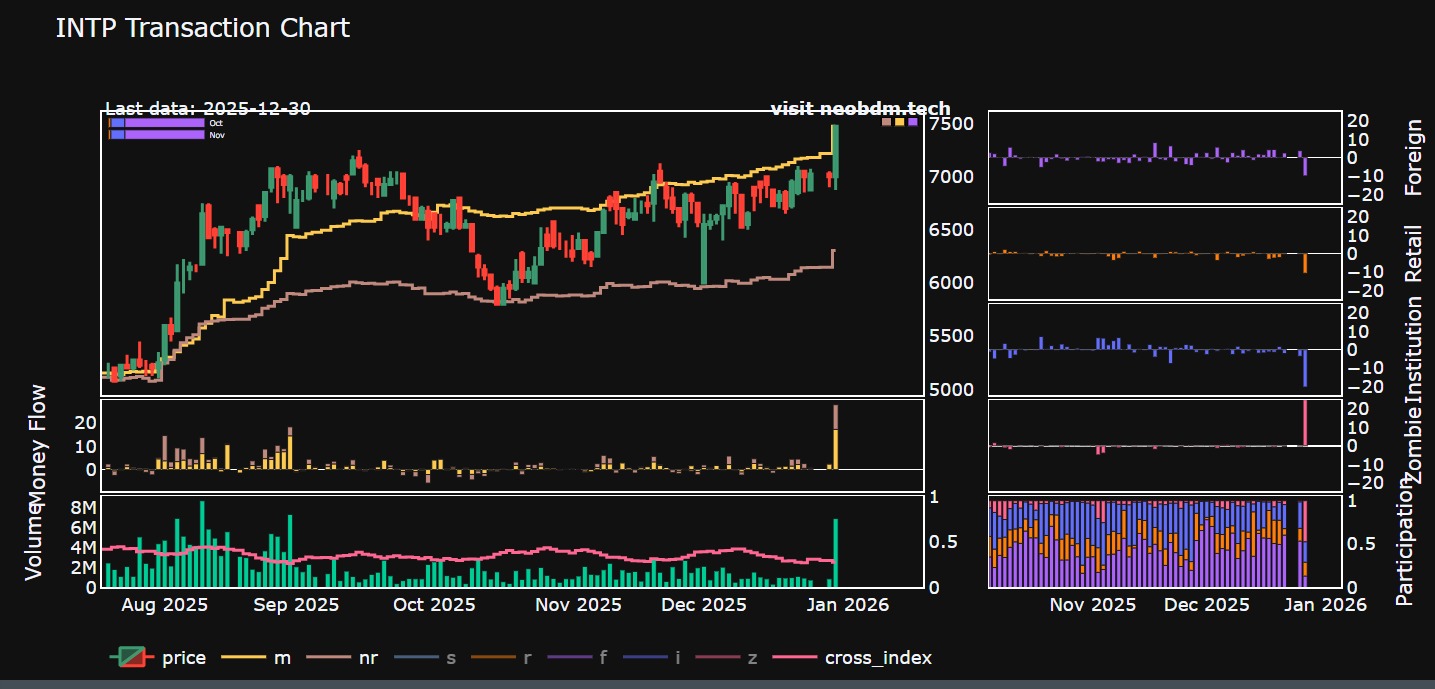
Task: Click the Nov stacked bar legend icon
Action: [157, 134]
